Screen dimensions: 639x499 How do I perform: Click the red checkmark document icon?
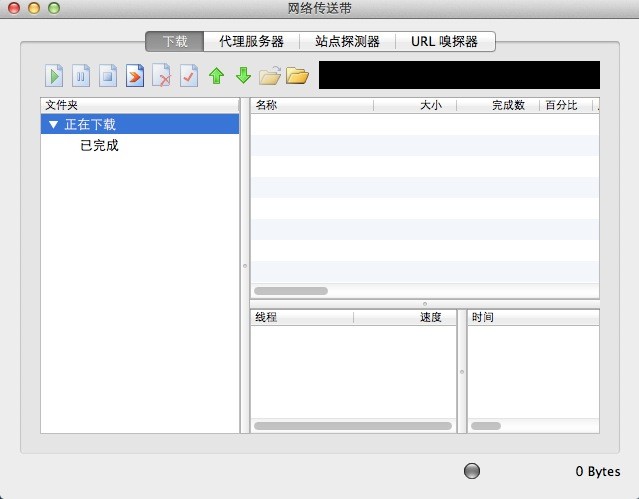pos(189,76)
